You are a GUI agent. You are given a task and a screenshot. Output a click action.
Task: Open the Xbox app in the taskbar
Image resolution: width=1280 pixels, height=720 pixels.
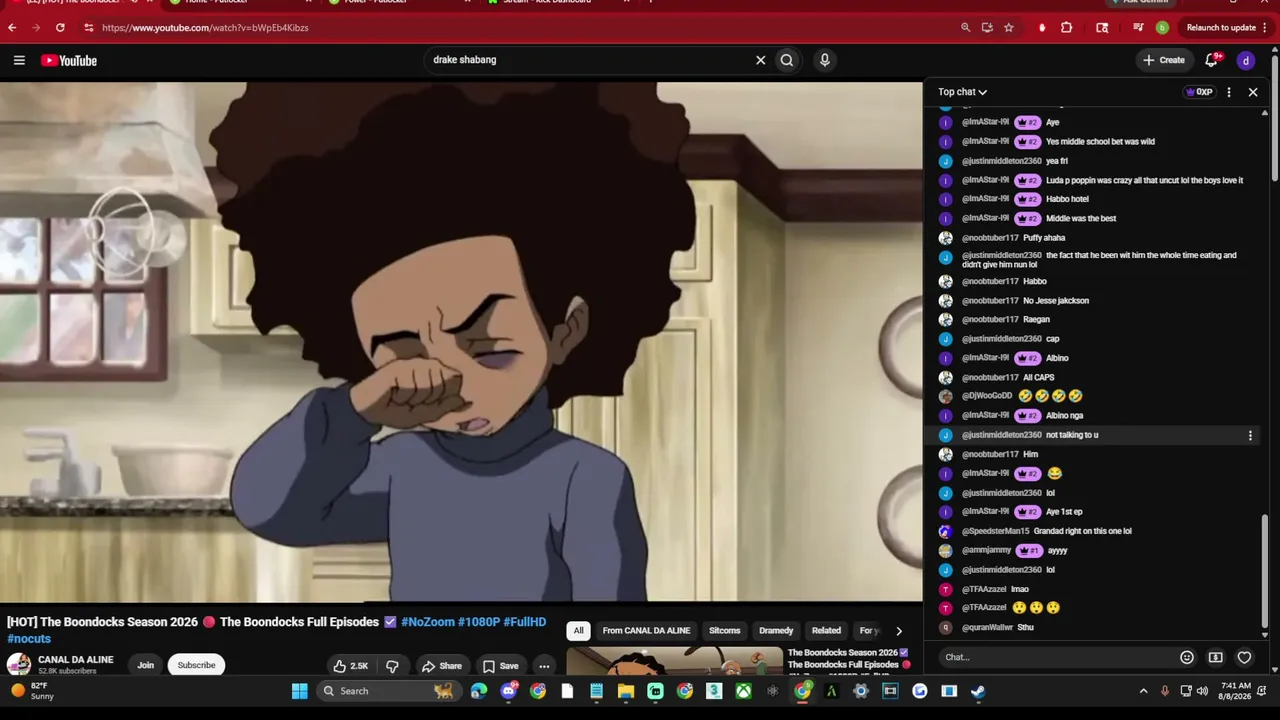tap(743, 691)
